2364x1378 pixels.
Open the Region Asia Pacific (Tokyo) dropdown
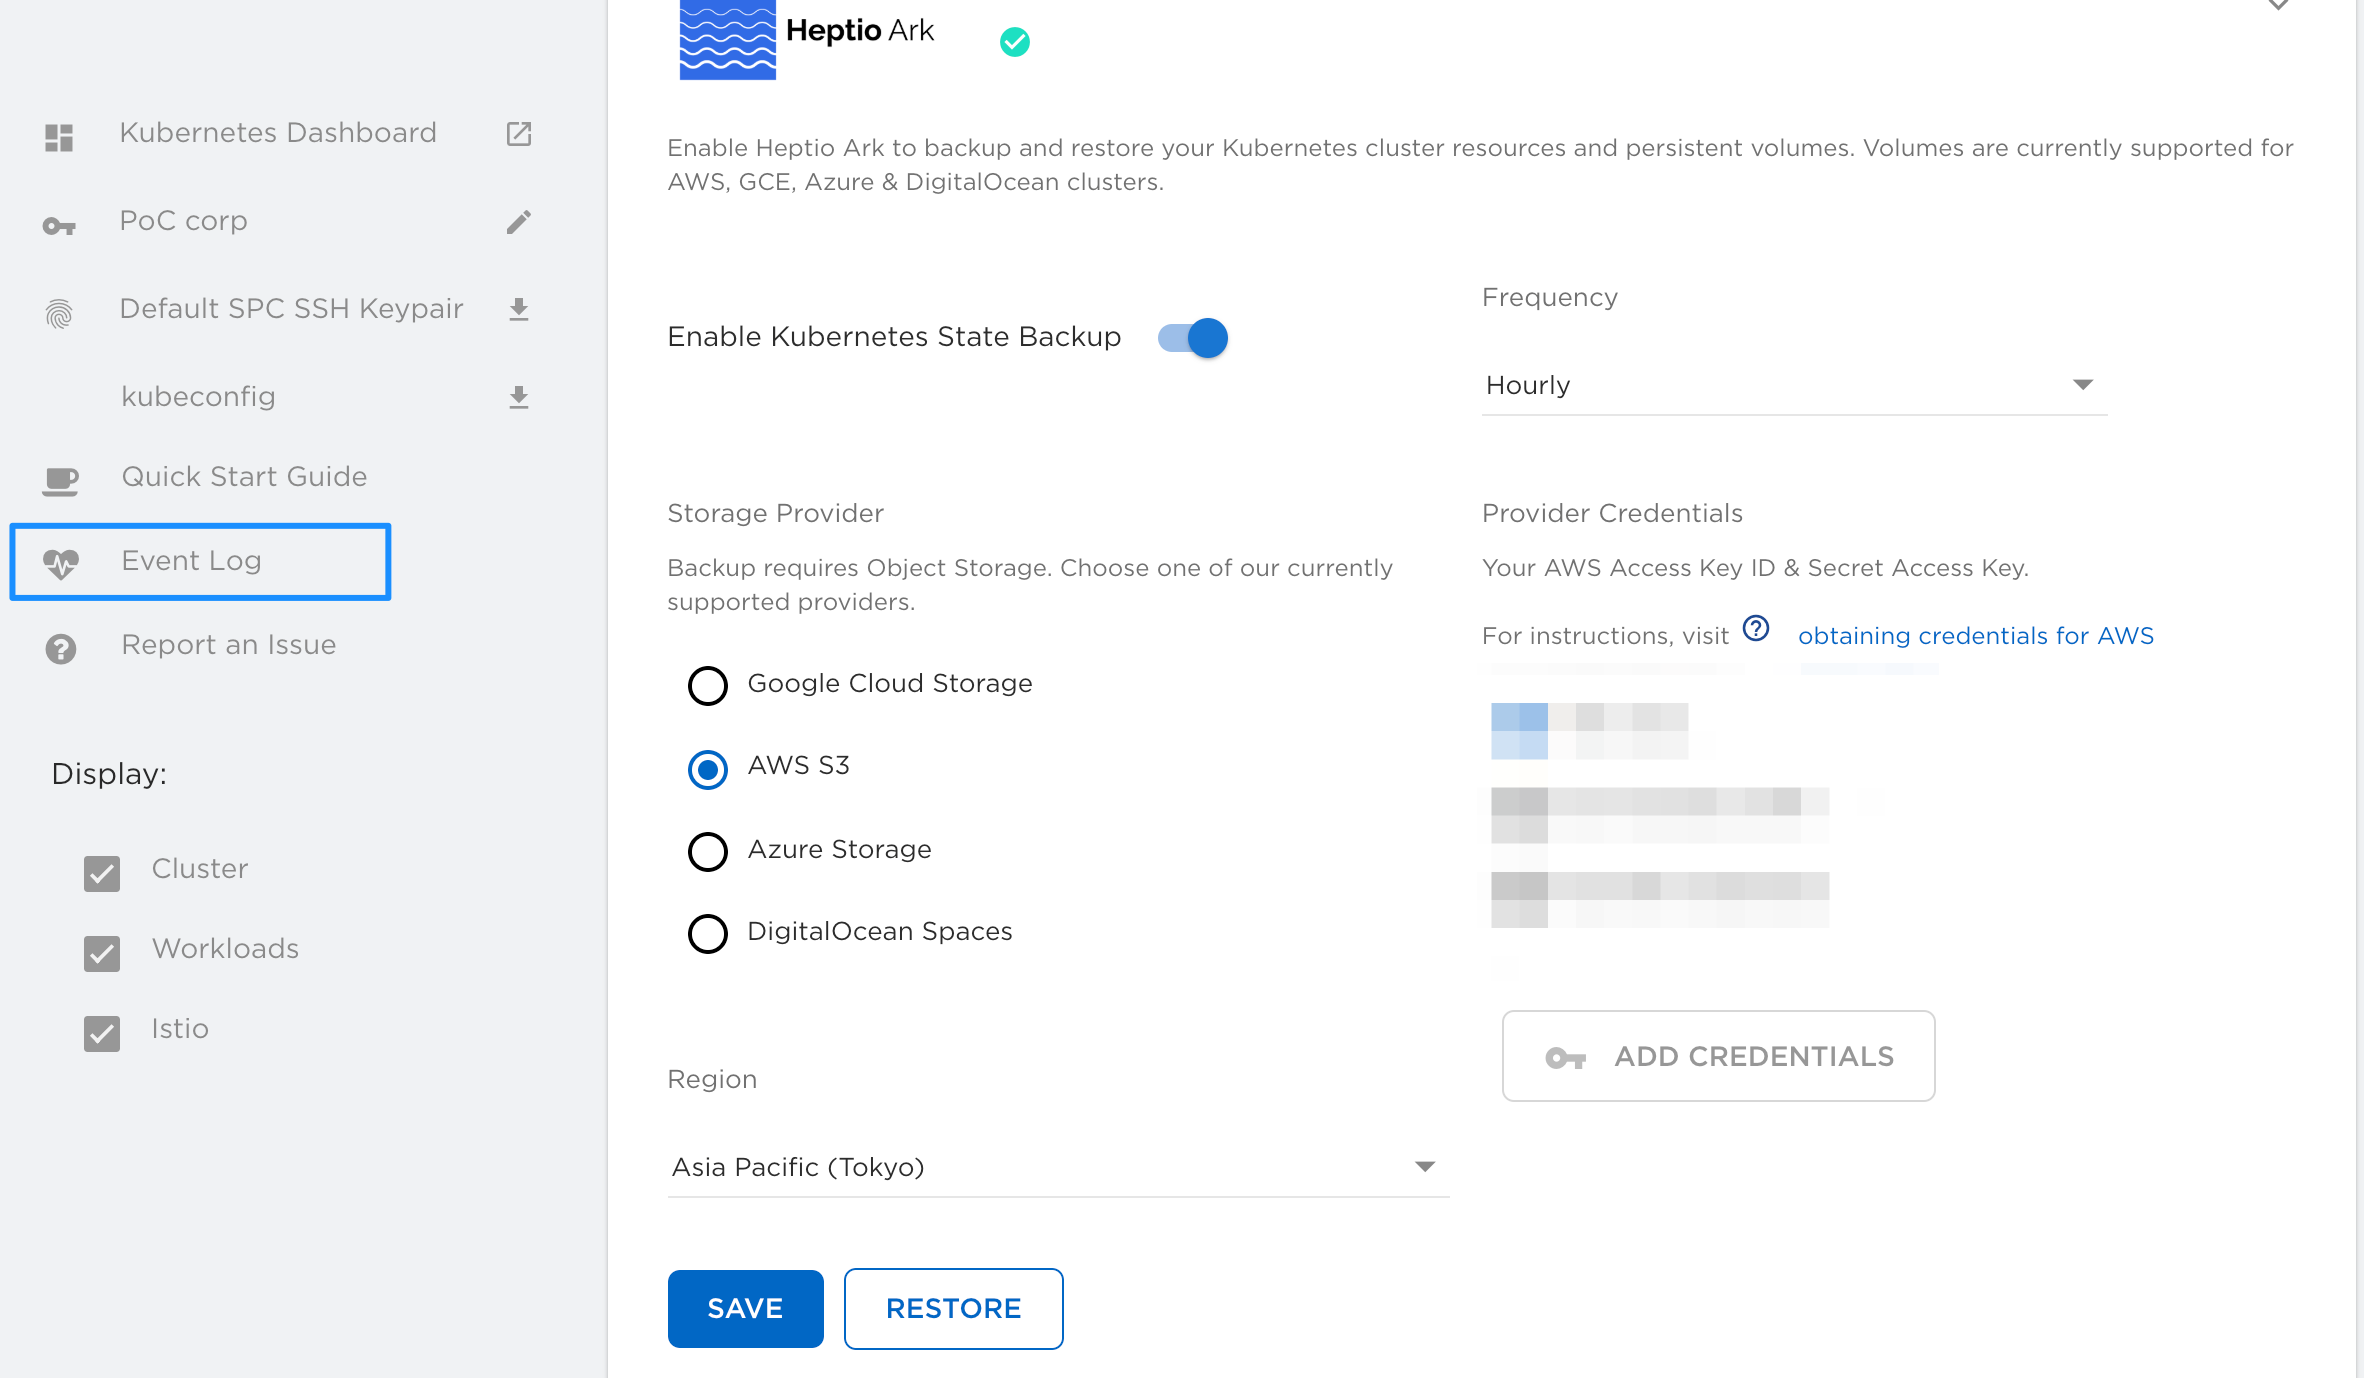(x=1058, y=1168)
